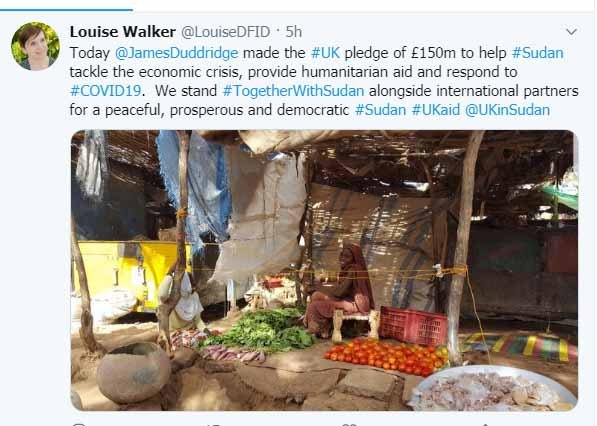
Task: Open the #UK hashtag
Action: point(325,53)
